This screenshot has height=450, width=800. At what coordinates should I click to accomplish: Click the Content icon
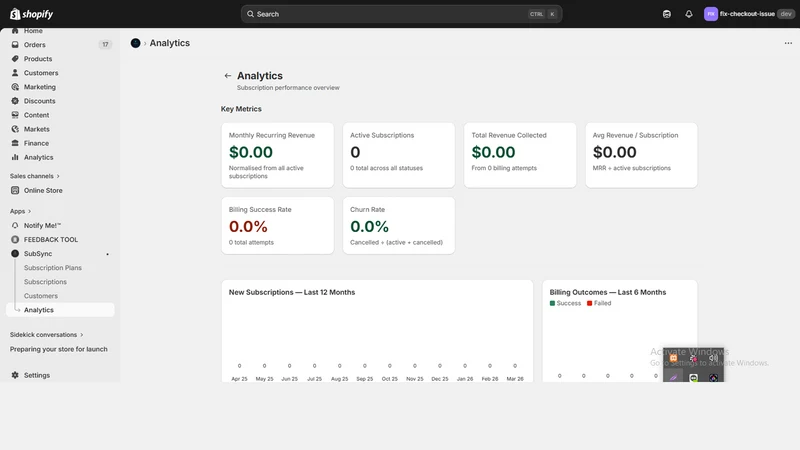[x=15, y=115]
